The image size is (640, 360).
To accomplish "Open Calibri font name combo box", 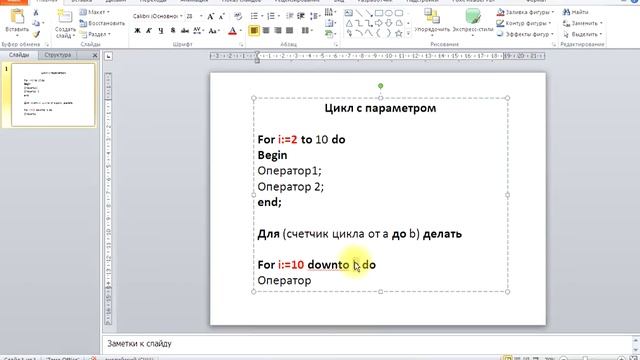I will (x=158, y=16).
